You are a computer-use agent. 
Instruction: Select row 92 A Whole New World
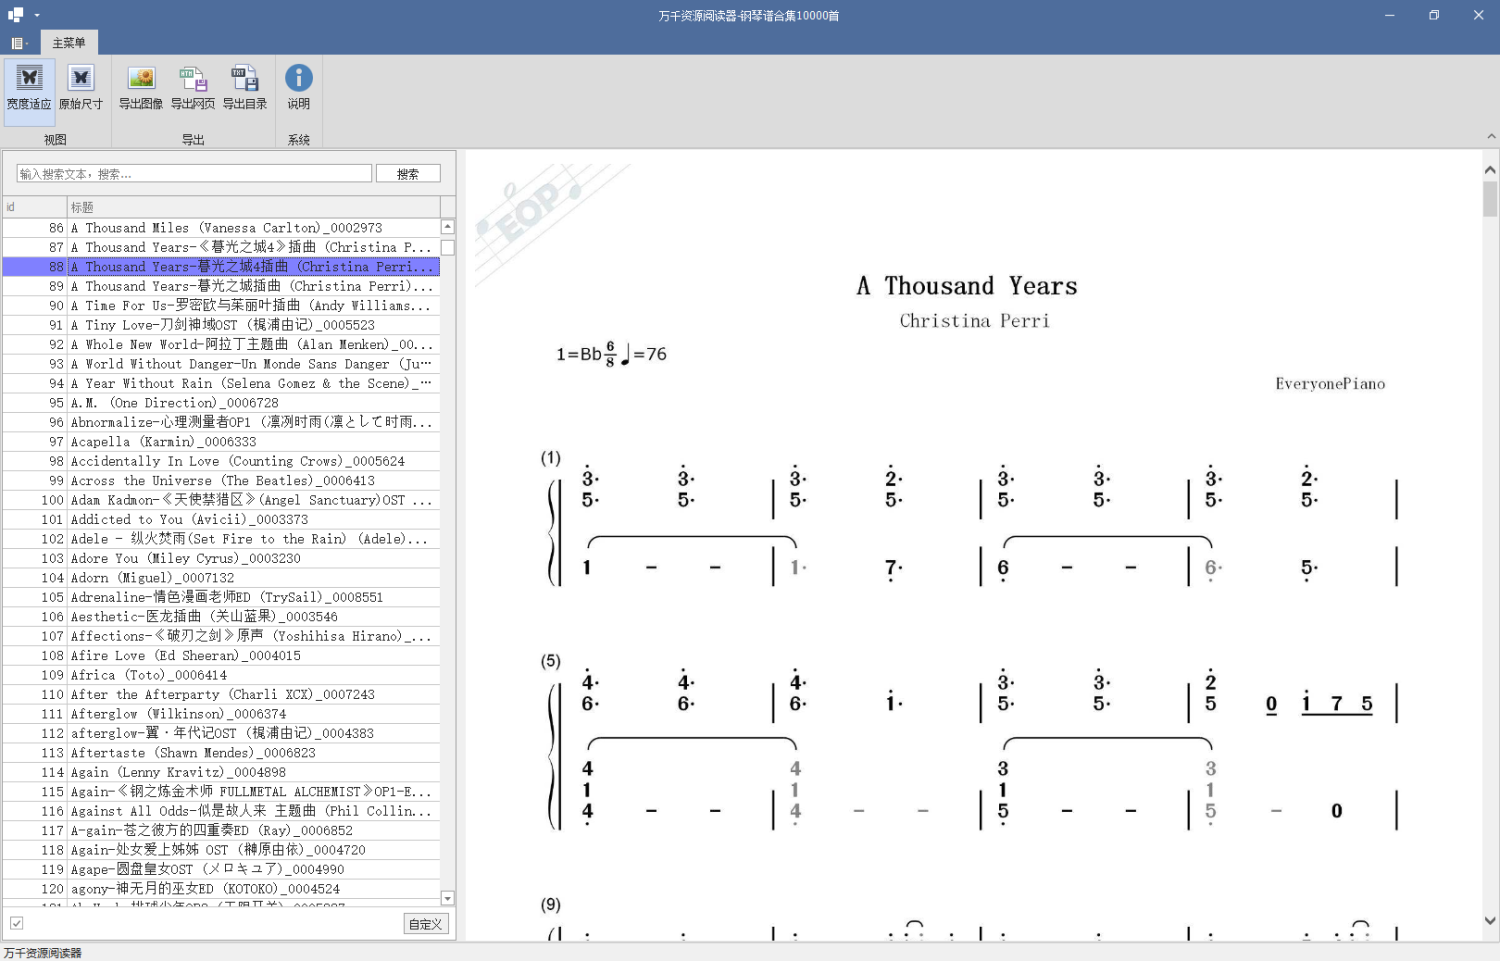221,344
